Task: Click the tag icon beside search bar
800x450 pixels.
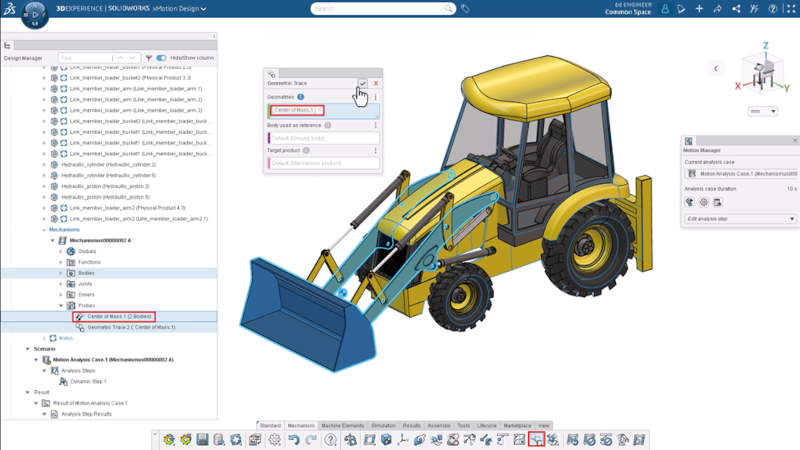Action: [x=465, y=9]
